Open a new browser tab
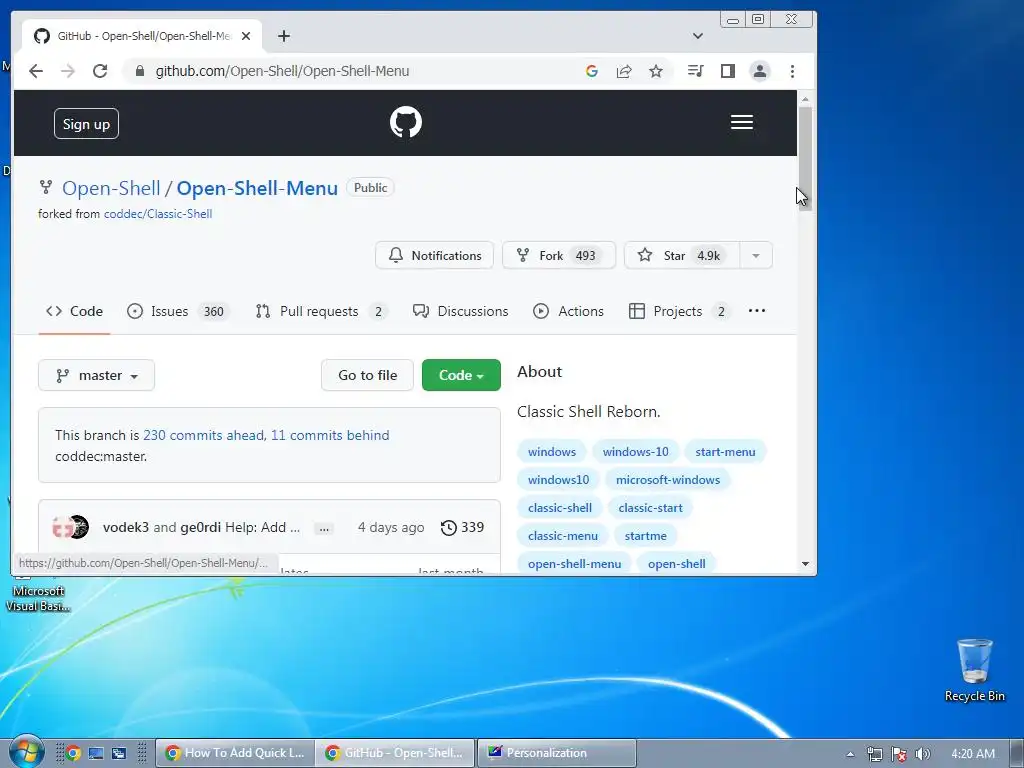Viewport: 1024px width, 768px height. coord(283,37)
